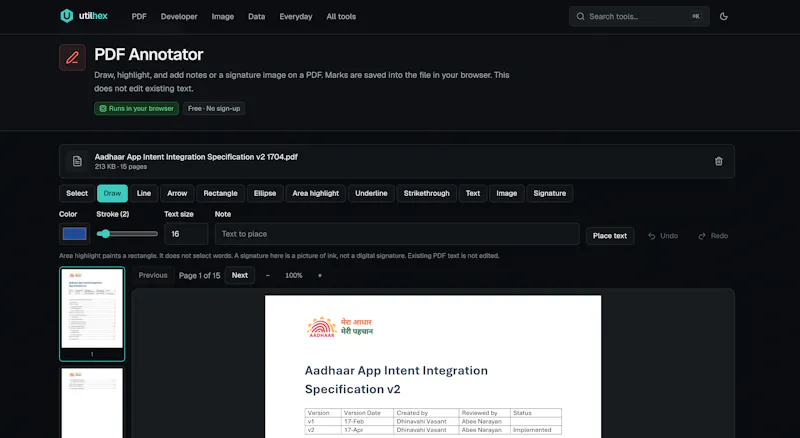Click the Place text button
Viewport: 800px width, 438px height.
pos(610,236)
